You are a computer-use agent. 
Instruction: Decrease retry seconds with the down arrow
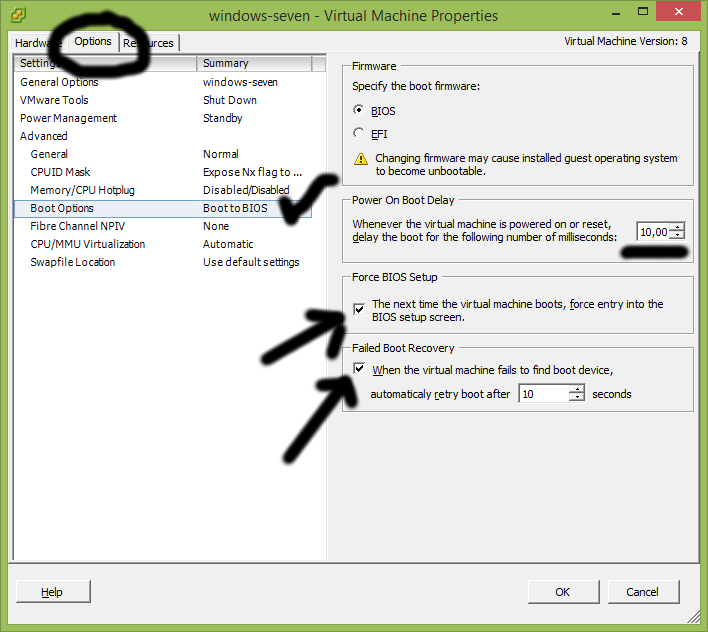coord(577,397)
